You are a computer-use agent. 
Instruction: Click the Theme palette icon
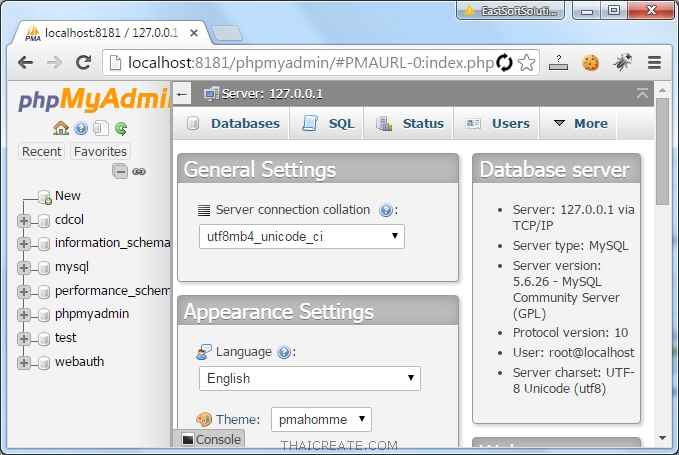[204, 419]
